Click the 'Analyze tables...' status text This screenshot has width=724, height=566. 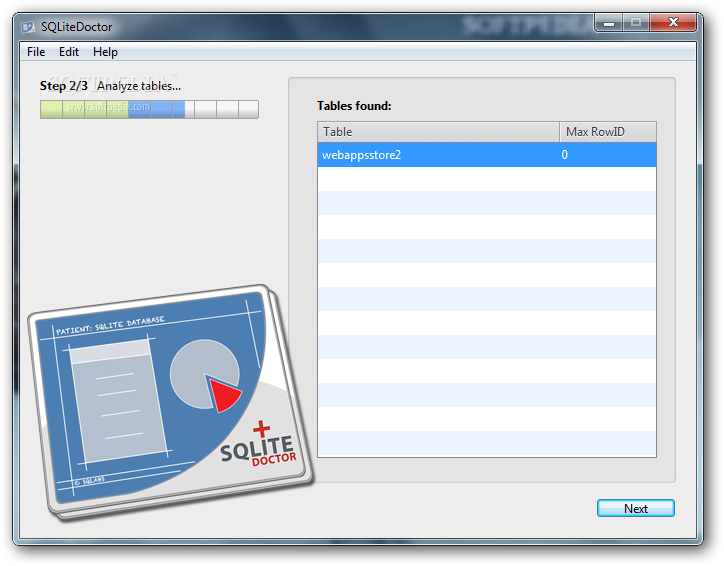pyautogui.click(x=139, y=86)
